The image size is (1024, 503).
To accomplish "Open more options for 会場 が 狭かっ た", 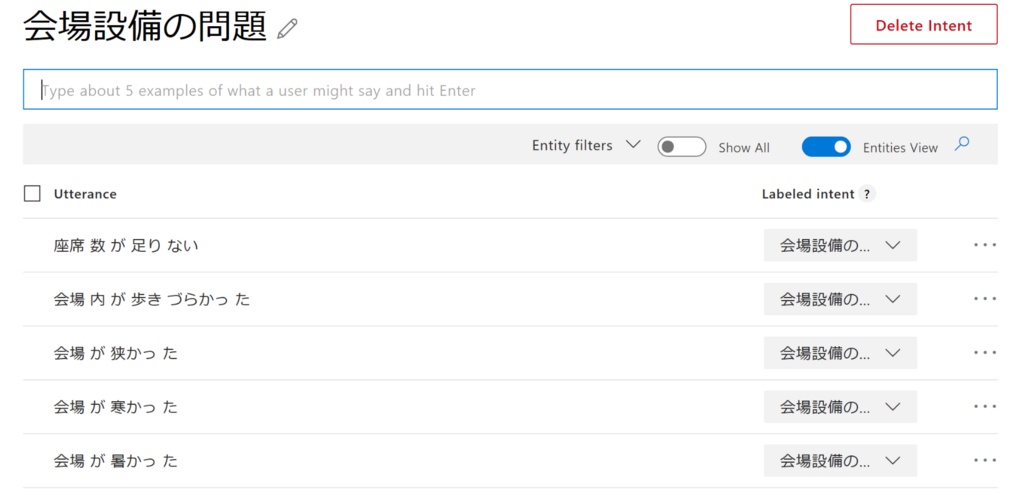I will [984, 353].
